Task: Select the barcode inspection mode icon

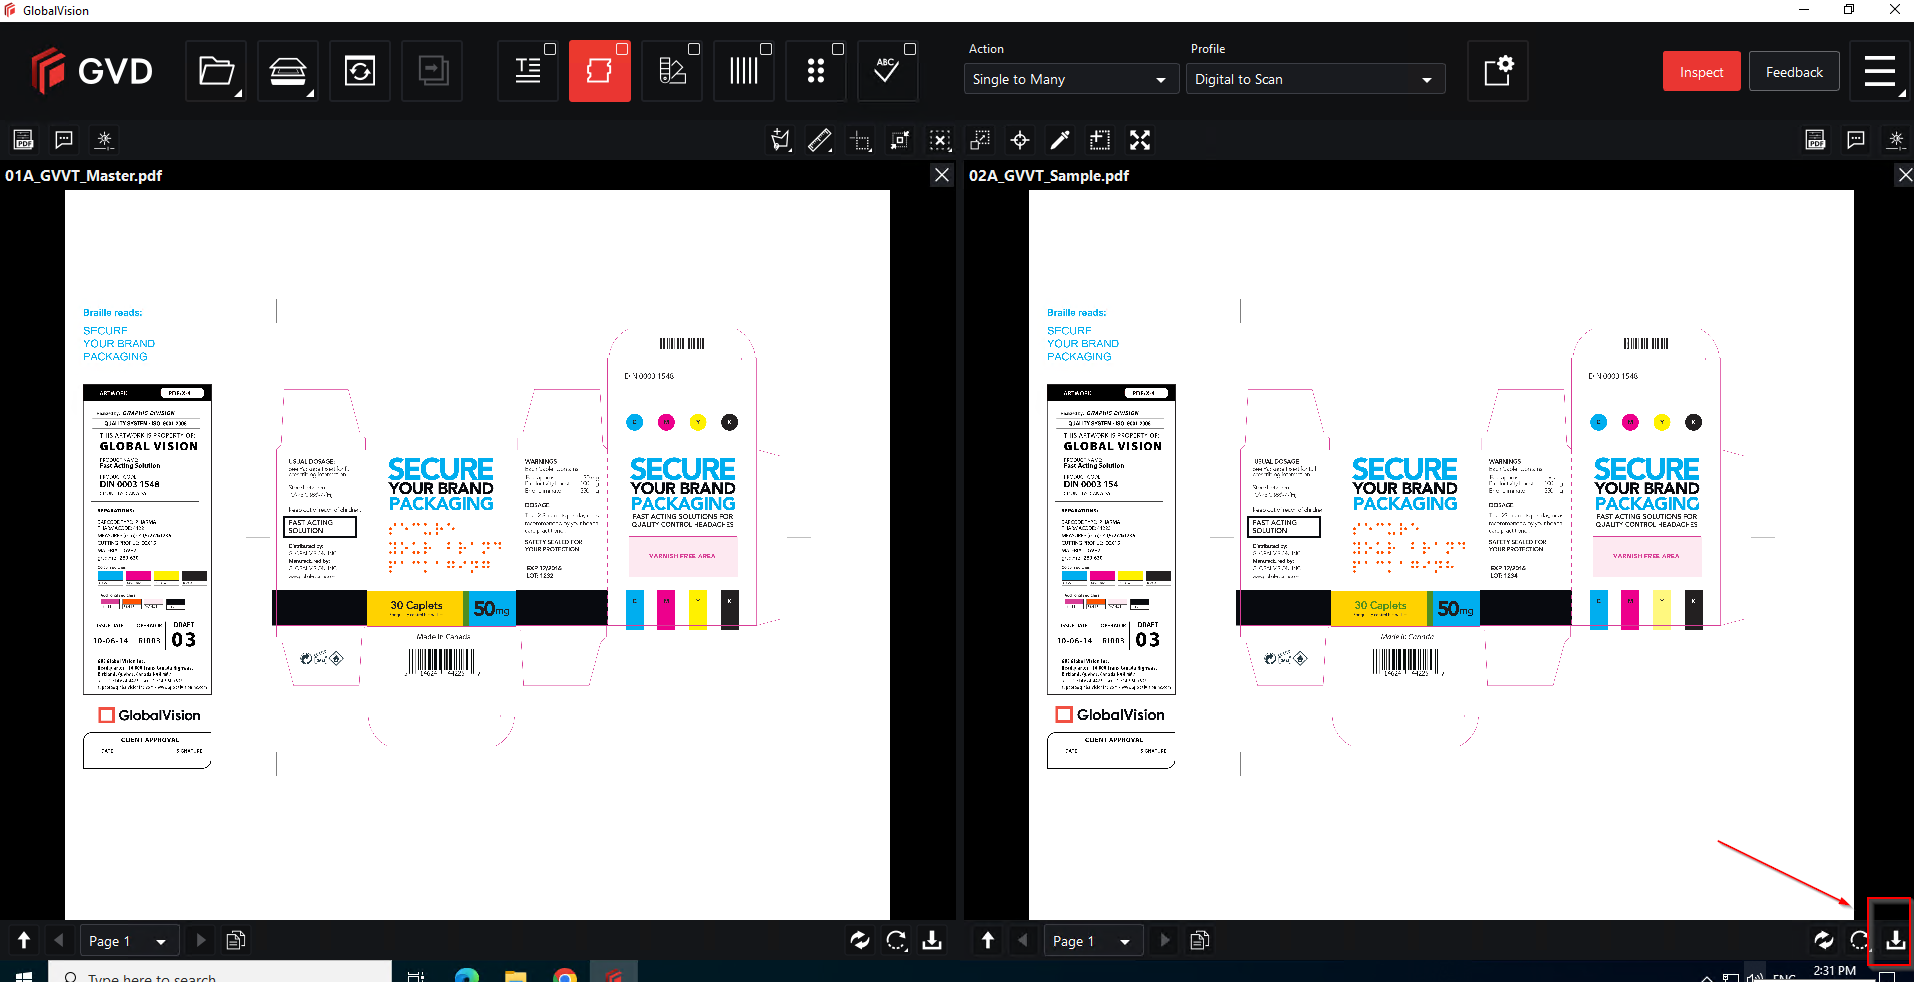Action: click(x=743, y=71)
